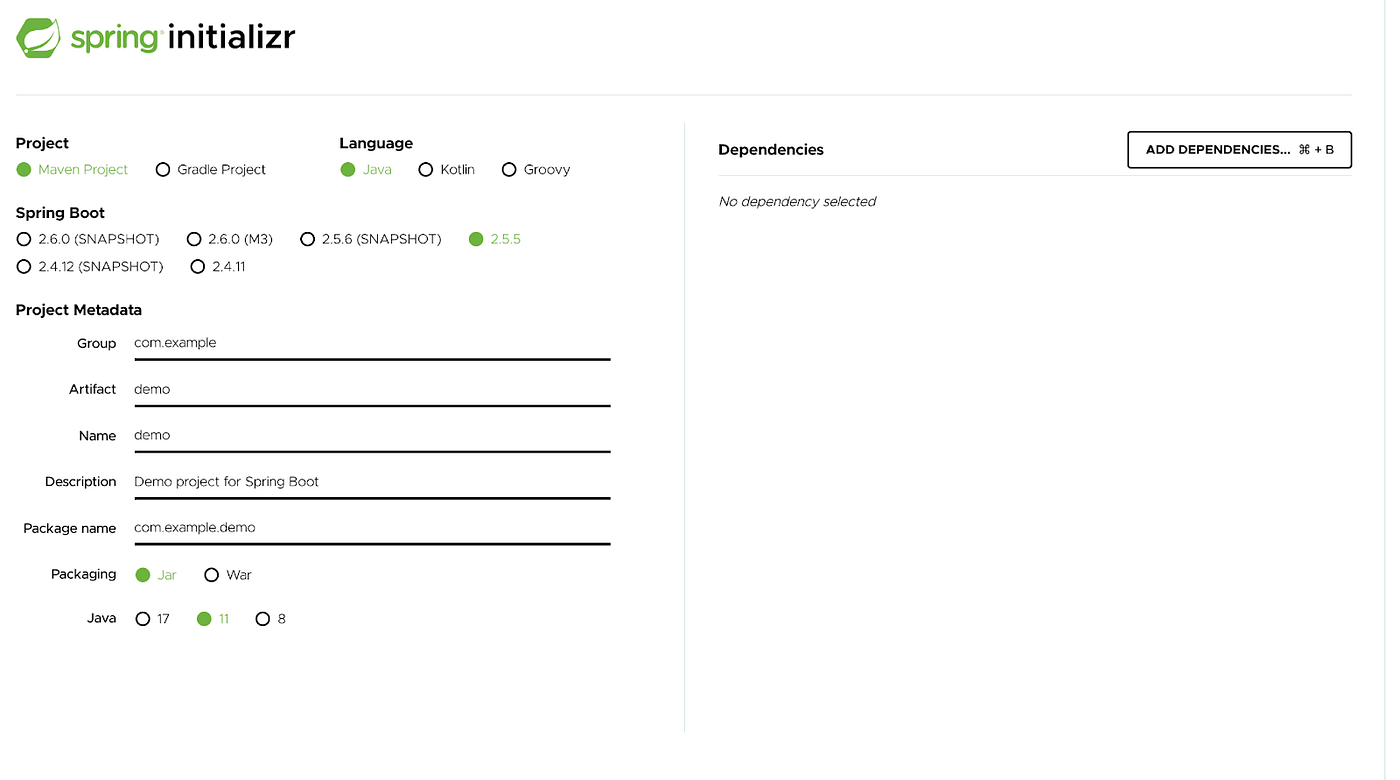Focus the Name input field

pos(372,435)
